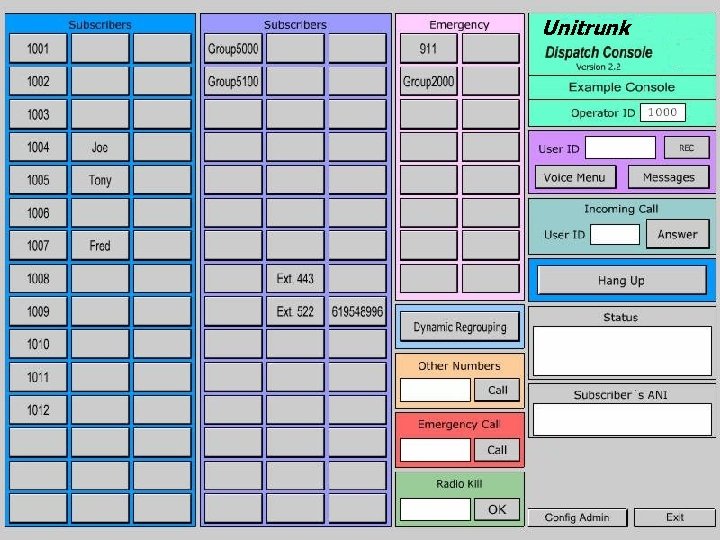
Task: Click blank button left of Ext 522
Action: 233,312
